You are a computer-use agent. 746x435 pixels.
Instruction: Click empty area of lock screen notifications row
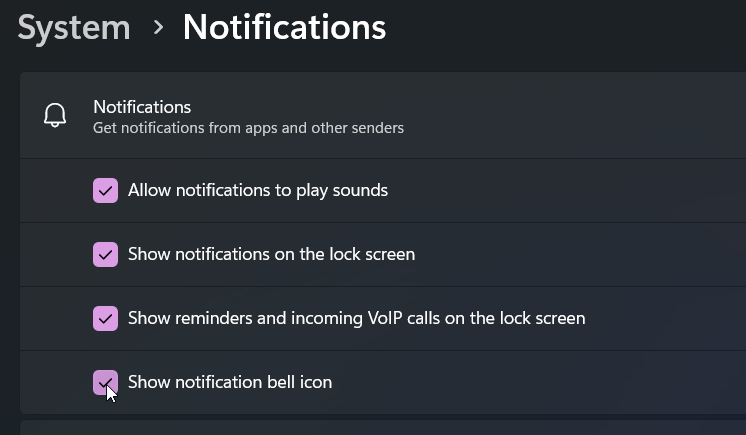pyautogui.click(x=580, y=254)
